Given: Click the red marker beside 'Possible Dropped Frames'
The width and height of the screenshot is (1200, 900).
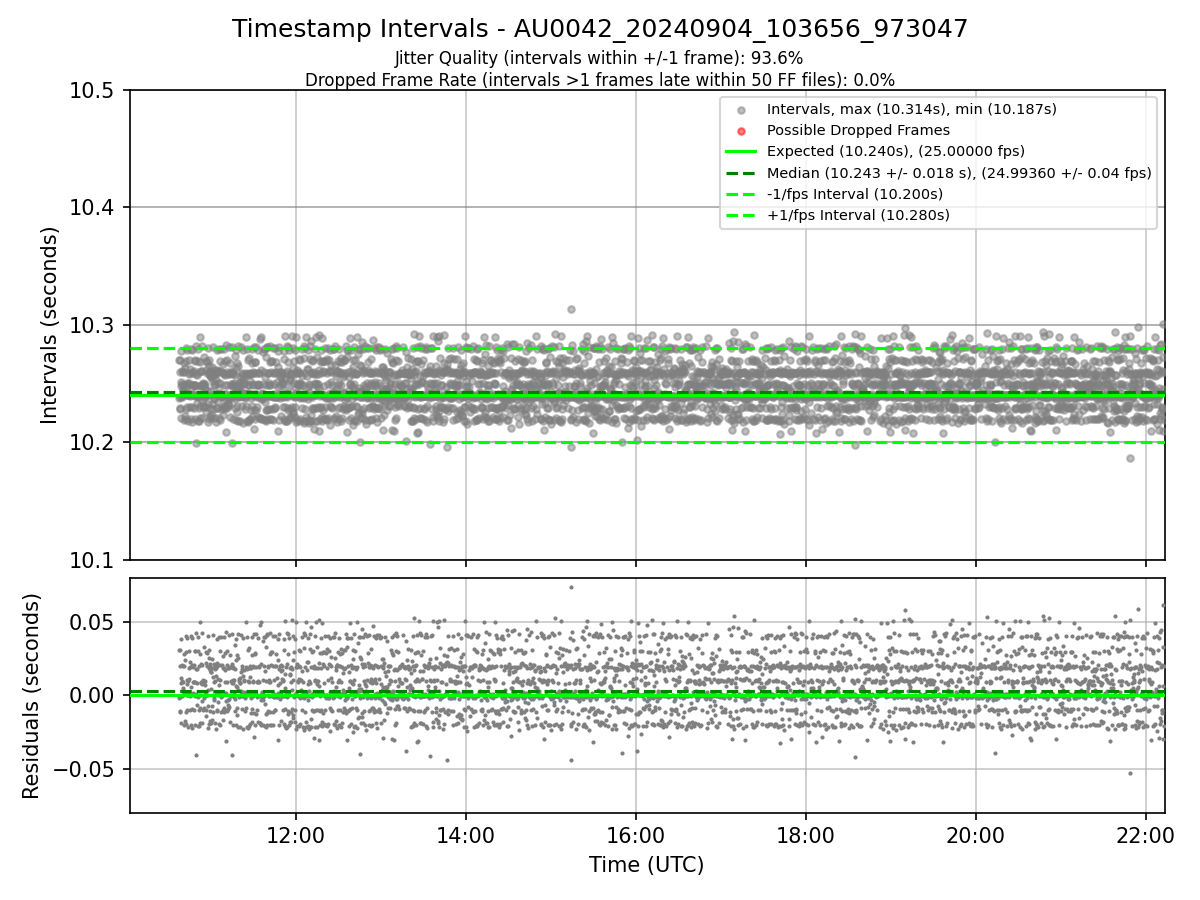Looking at the screenshot, I should click(741, 131).
